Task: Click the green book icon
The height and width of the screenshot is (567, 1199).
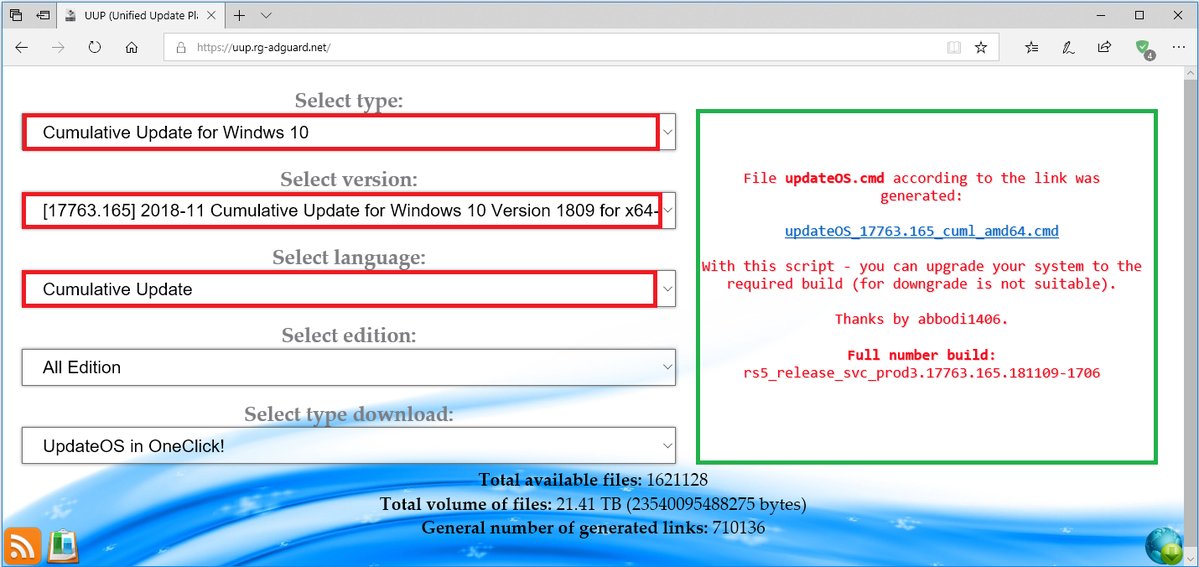Action: point(62,546)
